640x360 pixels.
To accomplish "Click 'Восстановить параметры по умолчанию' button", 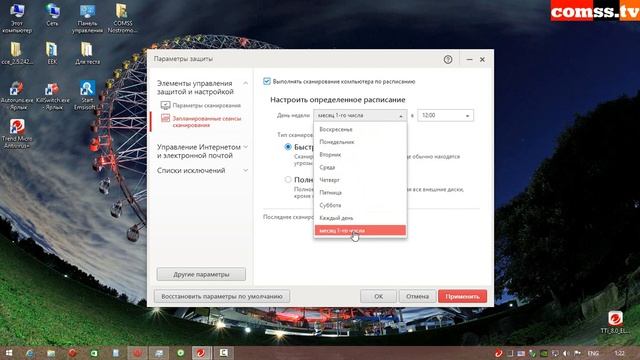I will (222, 296).
